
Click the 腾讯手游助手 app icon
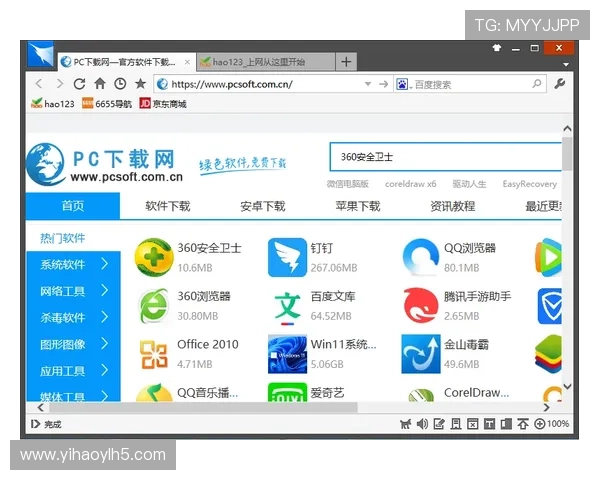pyautogui.click(x=421, y=305)
